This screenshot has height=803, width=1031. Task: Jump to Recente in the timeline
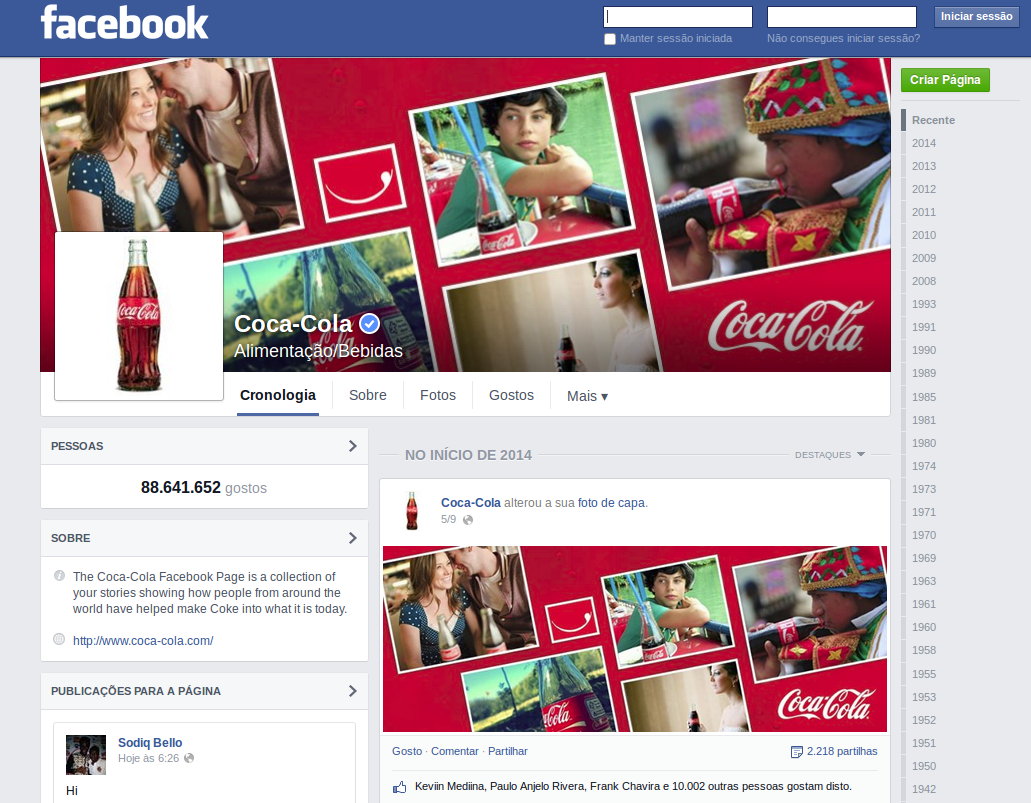pos(933,120)
